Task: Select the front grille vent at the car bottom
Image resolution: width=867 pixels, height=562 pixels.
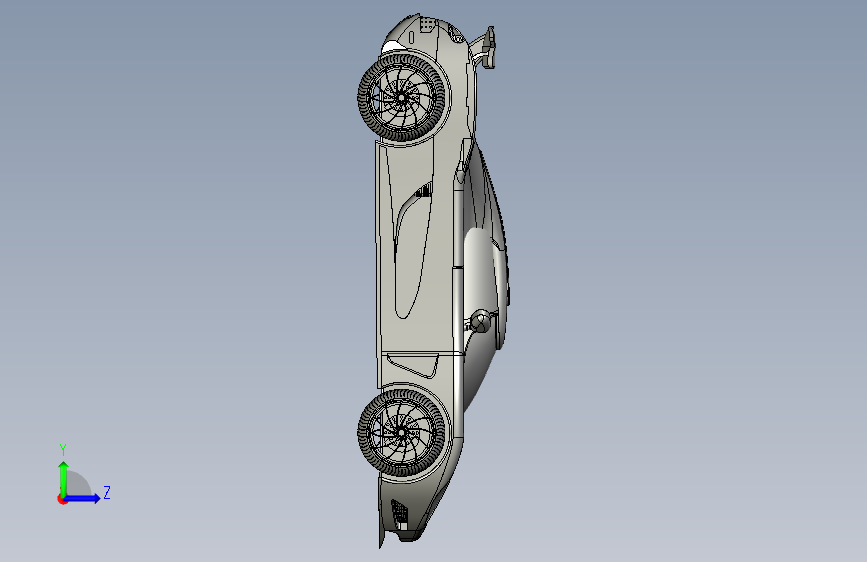Action: (399, 514)
